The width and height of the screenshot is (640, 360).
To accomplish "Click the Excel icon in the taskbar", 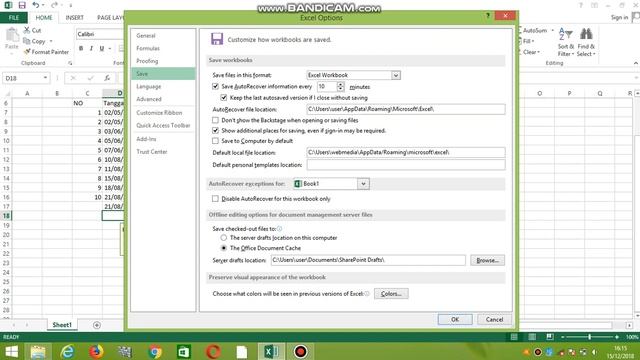I will point(271,351).
